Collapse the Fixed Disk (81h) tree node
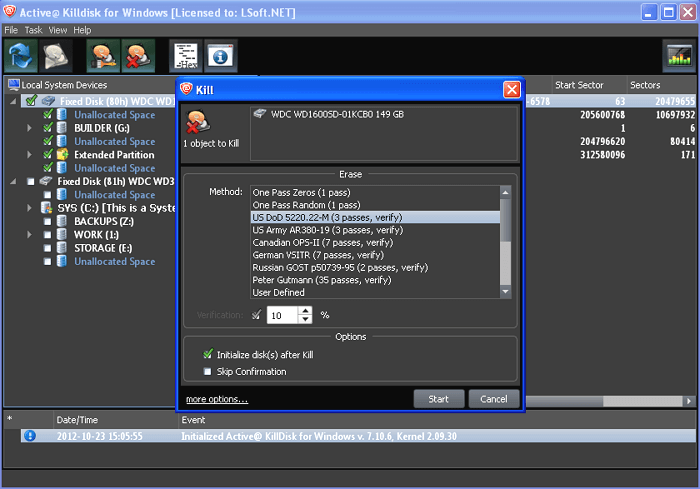The image size is (700, 489). (x=14, y=182)
